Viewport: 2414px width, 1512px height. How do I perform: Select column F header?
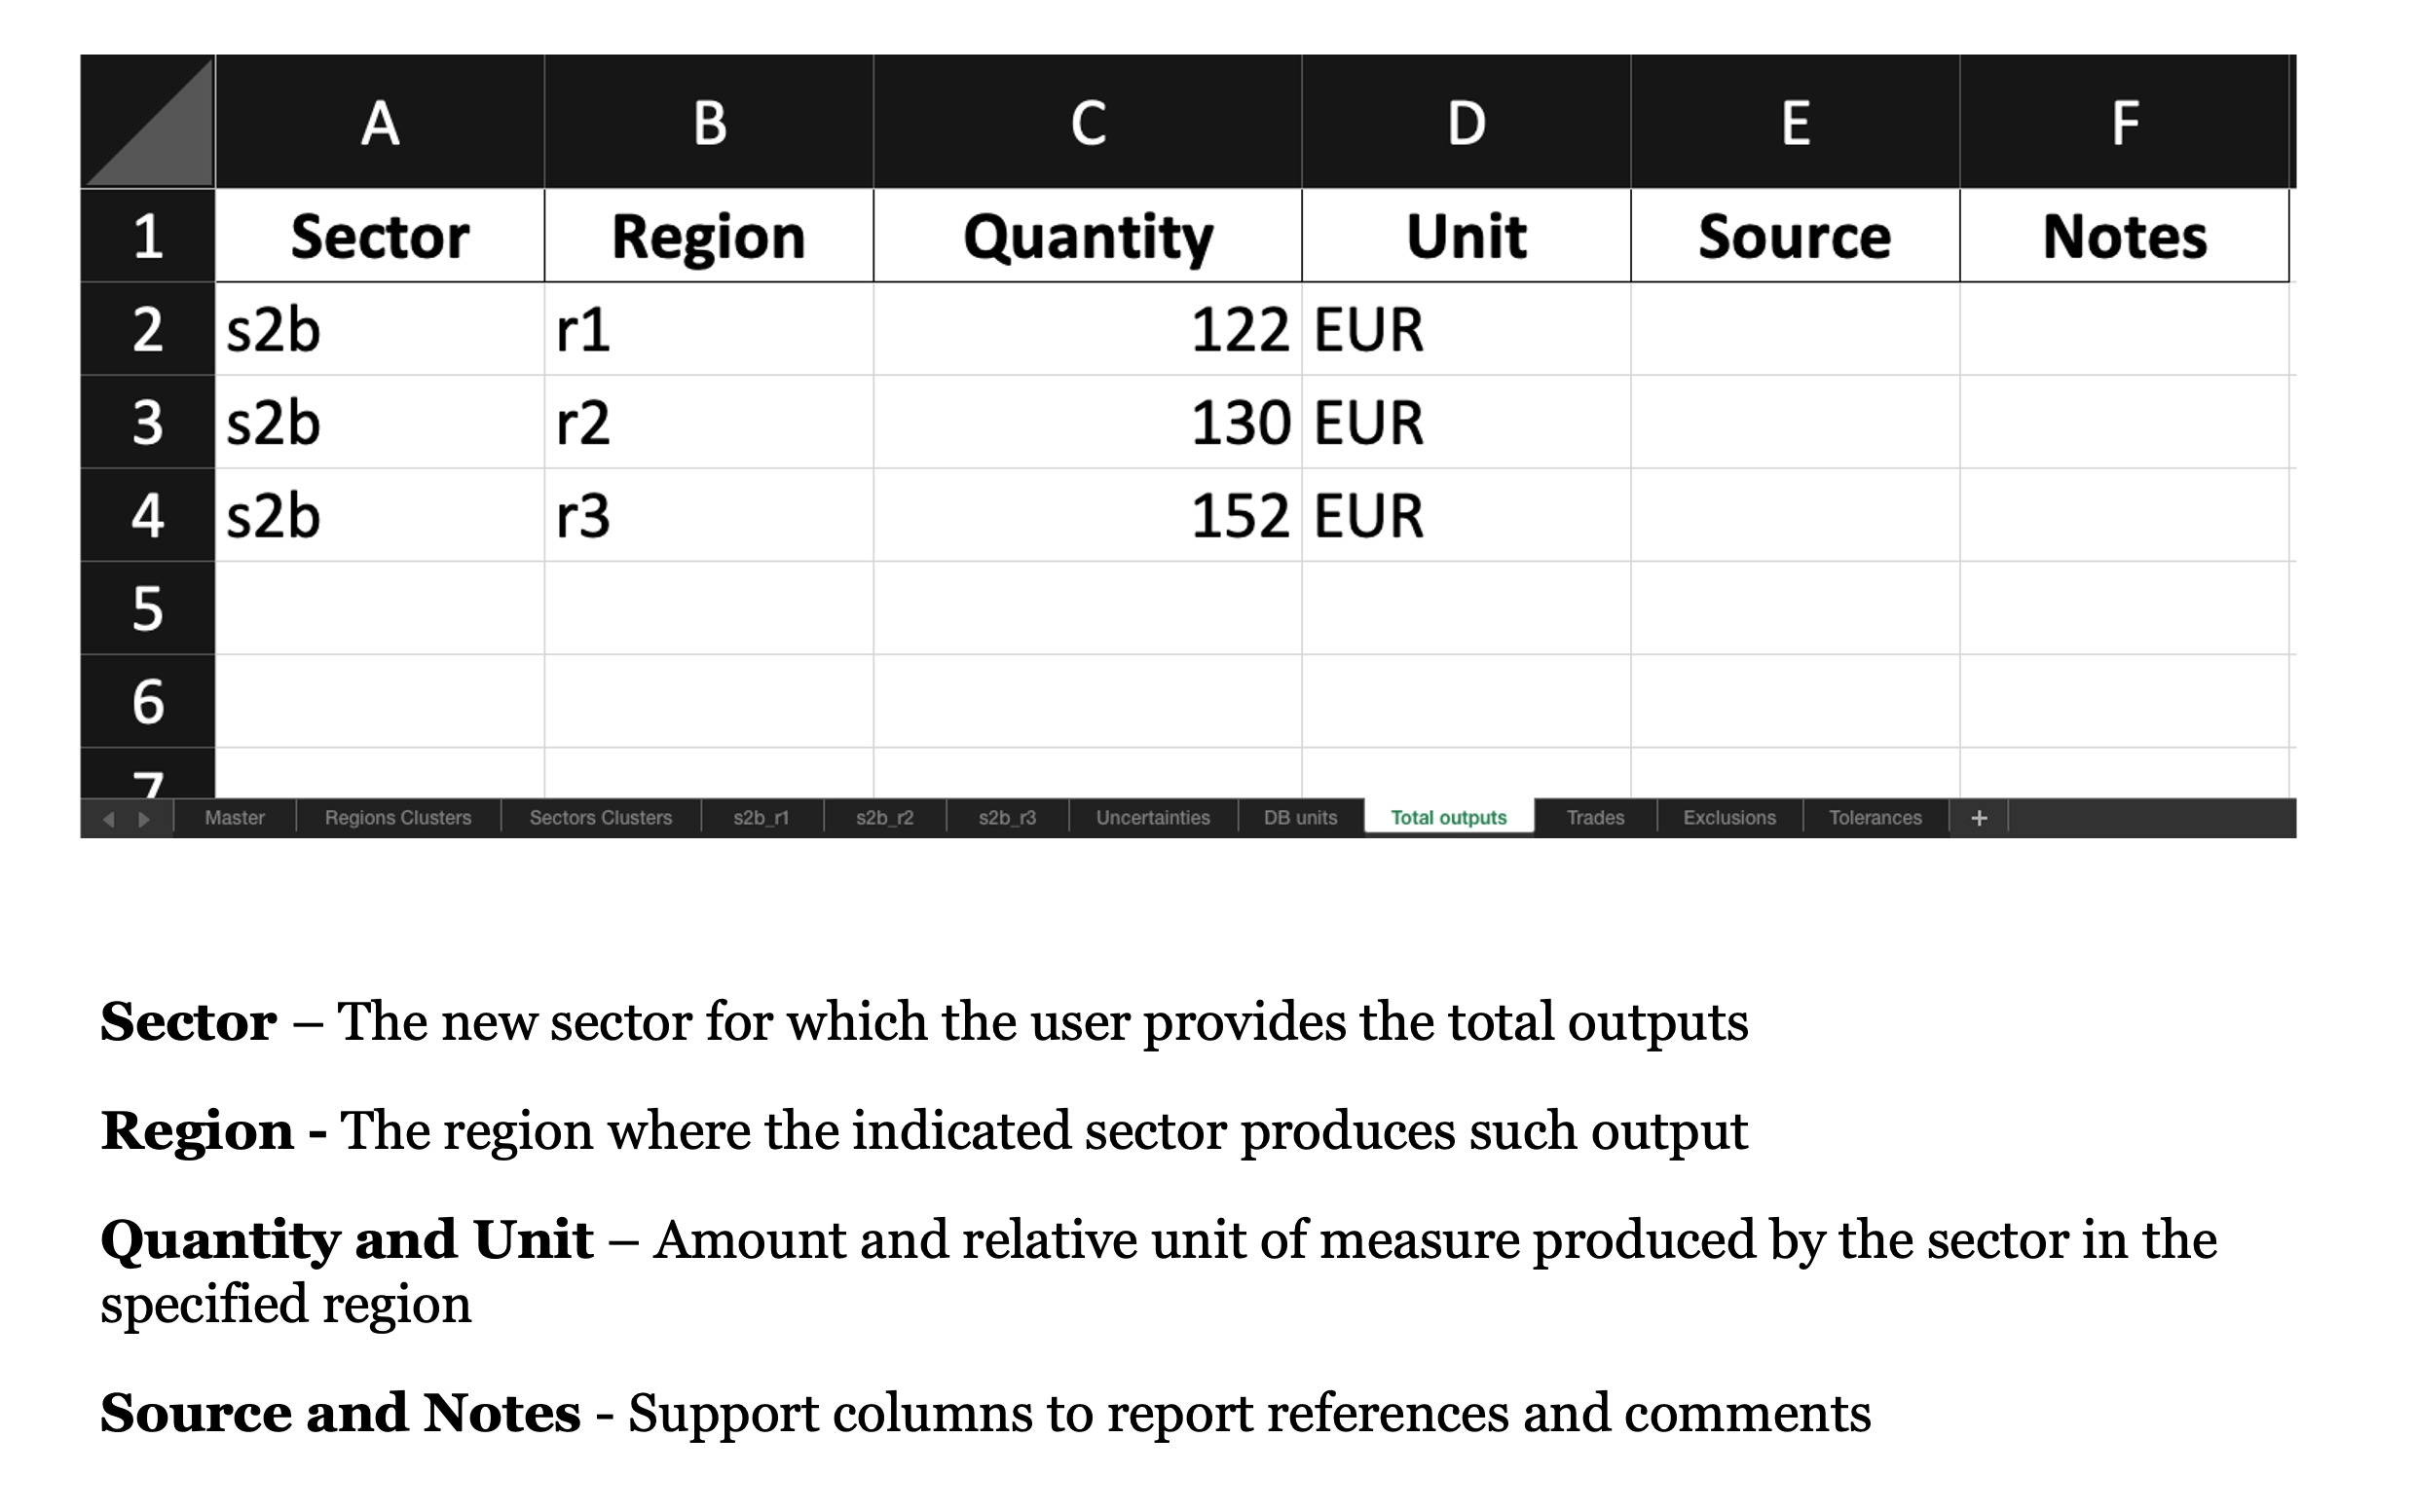tap(2124, 122)
